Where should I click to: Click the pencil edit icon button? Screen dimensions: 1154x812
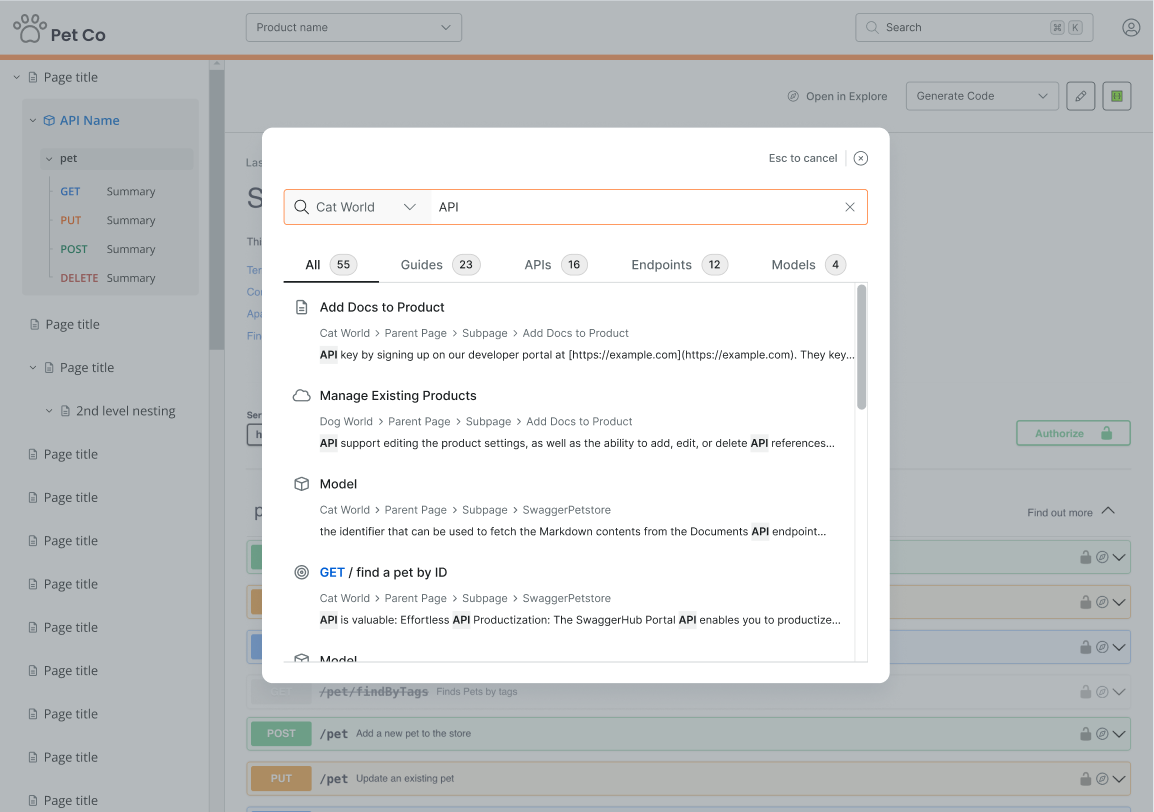tap(1080, 96)
